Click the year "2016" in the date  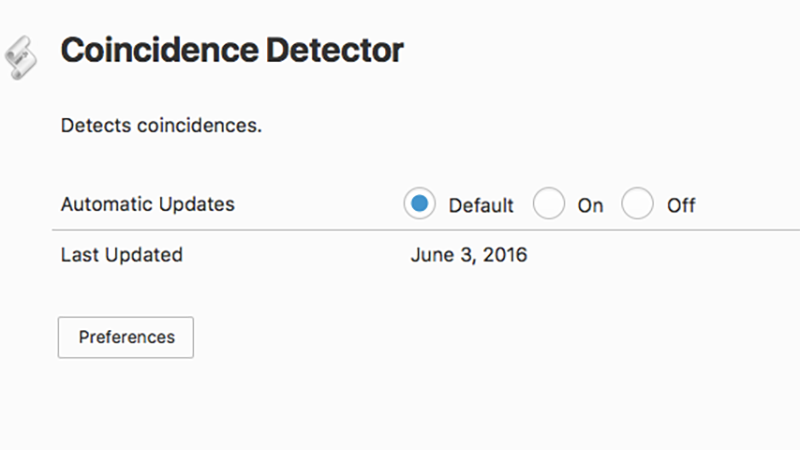[x=505, y=255]
